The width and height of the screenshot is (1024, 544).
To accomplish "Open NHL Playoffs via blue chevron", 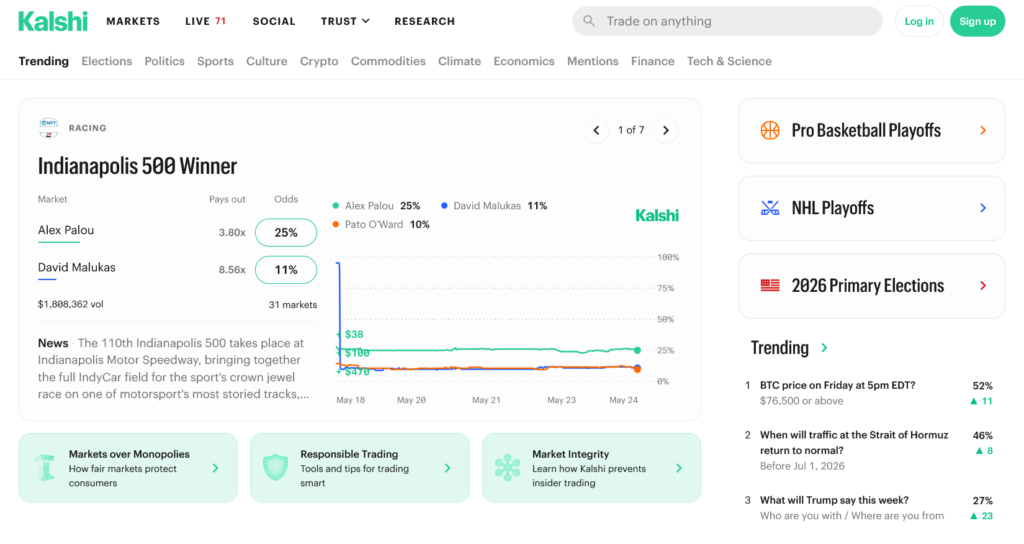I will pyautogui.click(x=983, y=208).
